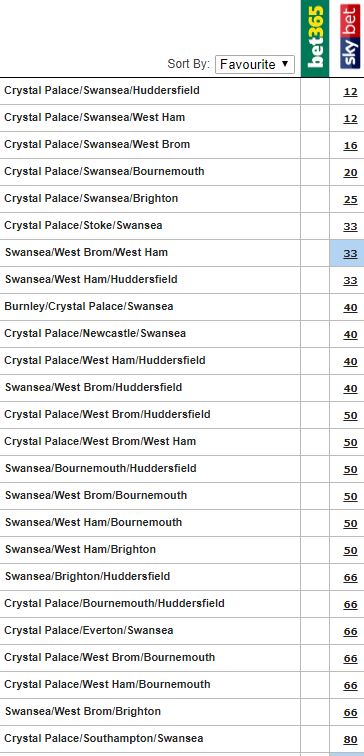Pick odds 25 for Crystal Palace/Swansea/Brighton
This screenshot has width=364, height=756.
click(x=350, y=200)
